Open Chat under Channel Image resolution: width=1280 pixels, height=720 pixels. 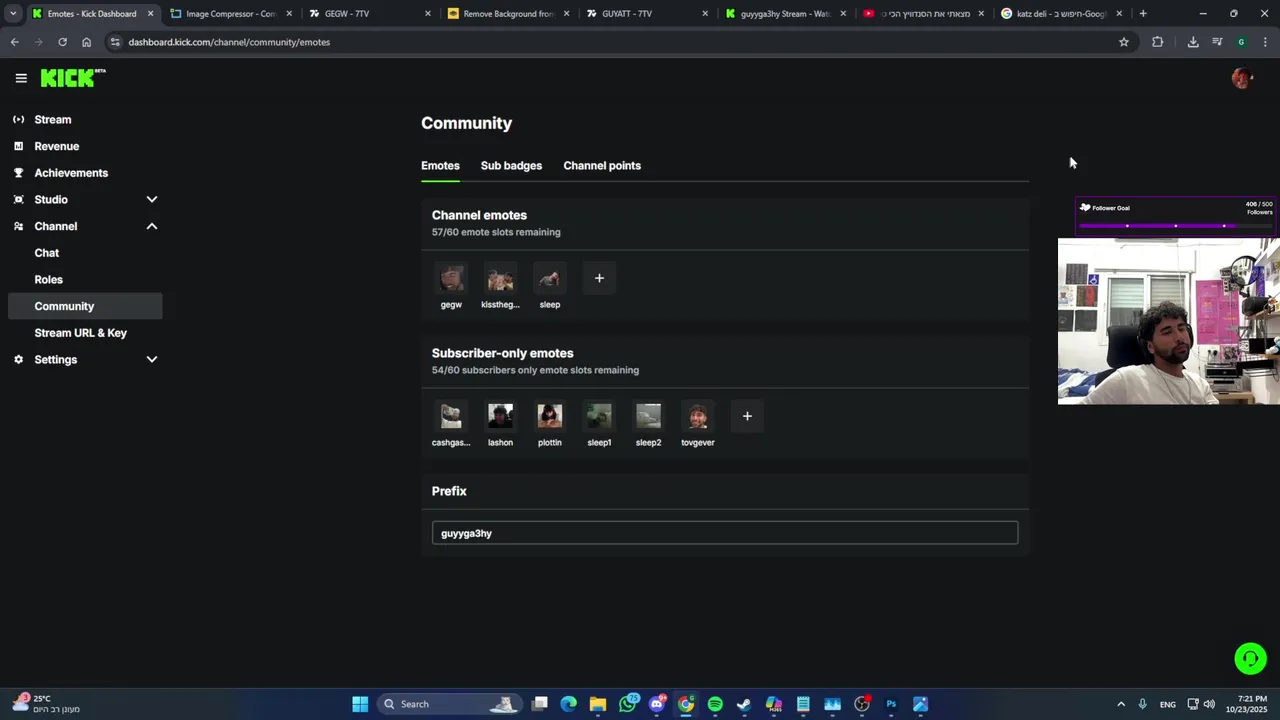[x=47, y=253]
